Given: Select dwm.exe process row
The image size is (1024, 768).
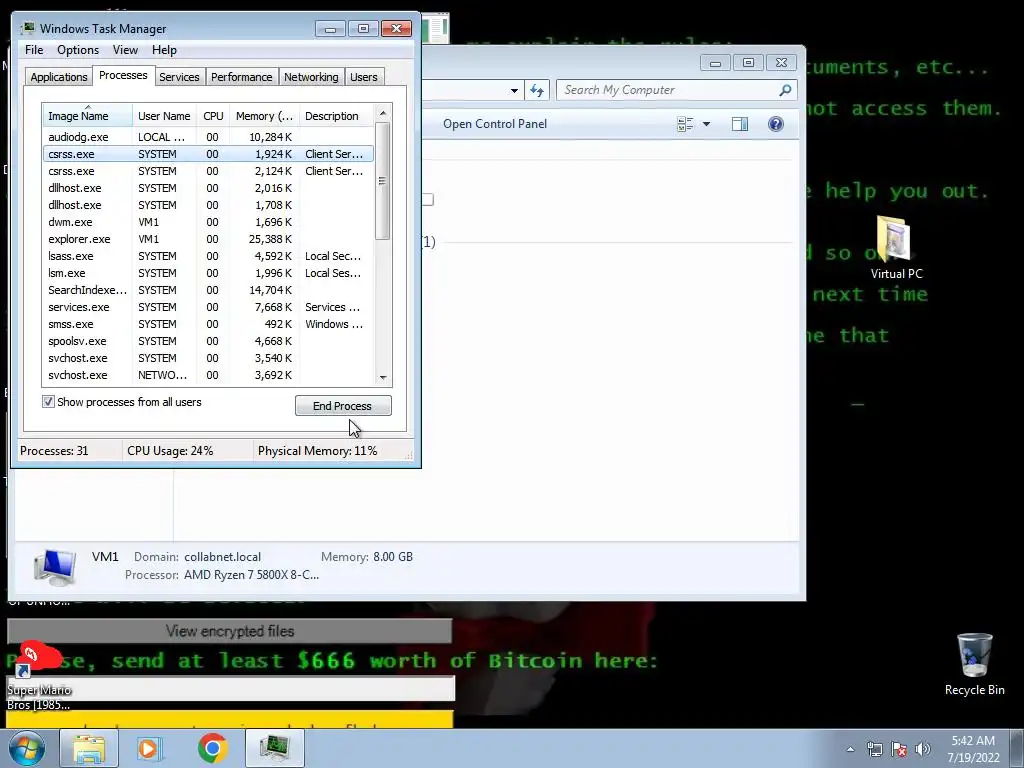Looking at the screenshot, I should pyautogui.click(x=208, y=222).
